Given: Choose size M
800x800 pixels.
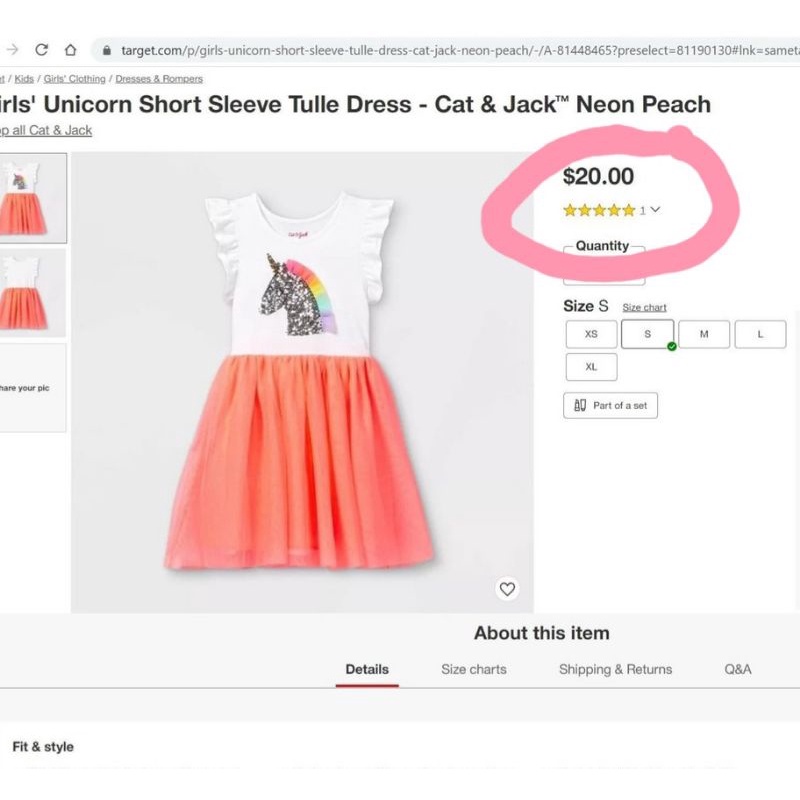Looking at the screenshot, I should coord(704,334).
